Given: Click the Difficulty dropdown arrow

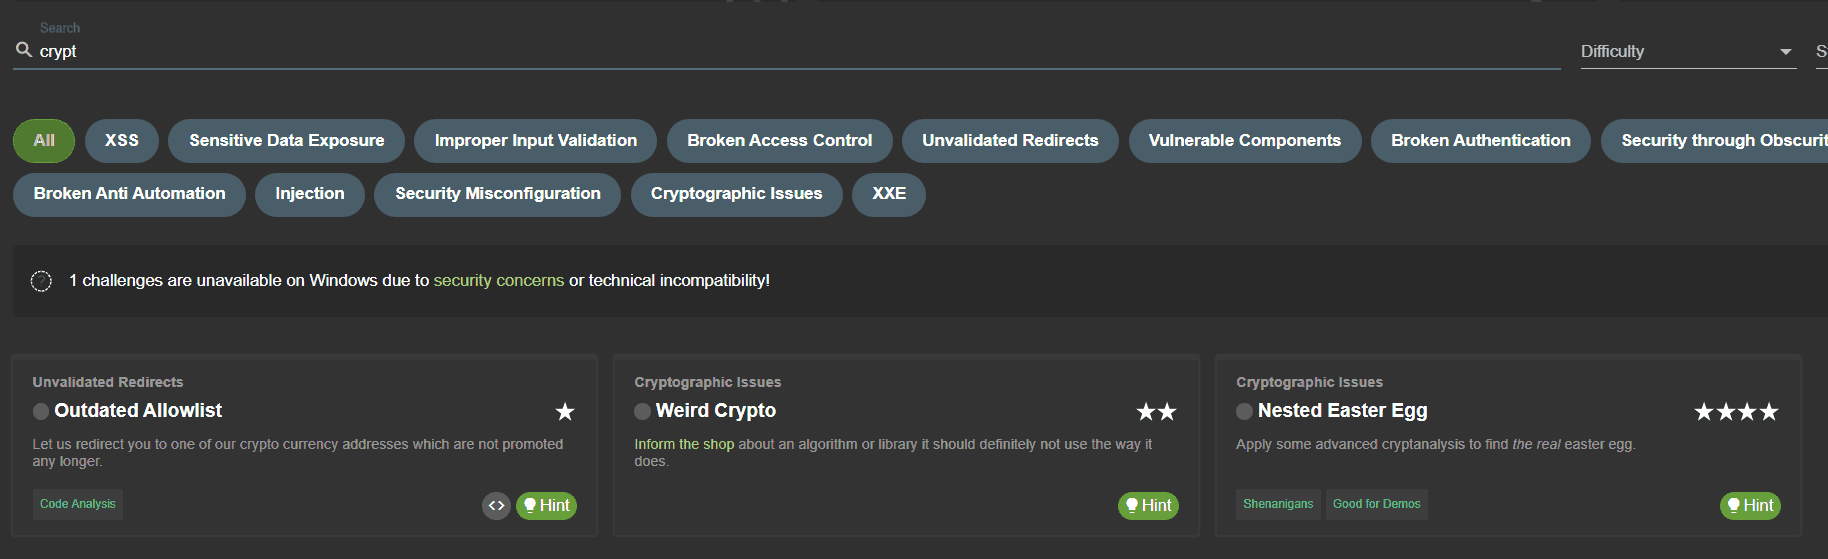Looking at the screenshot, I should 1786,52.
